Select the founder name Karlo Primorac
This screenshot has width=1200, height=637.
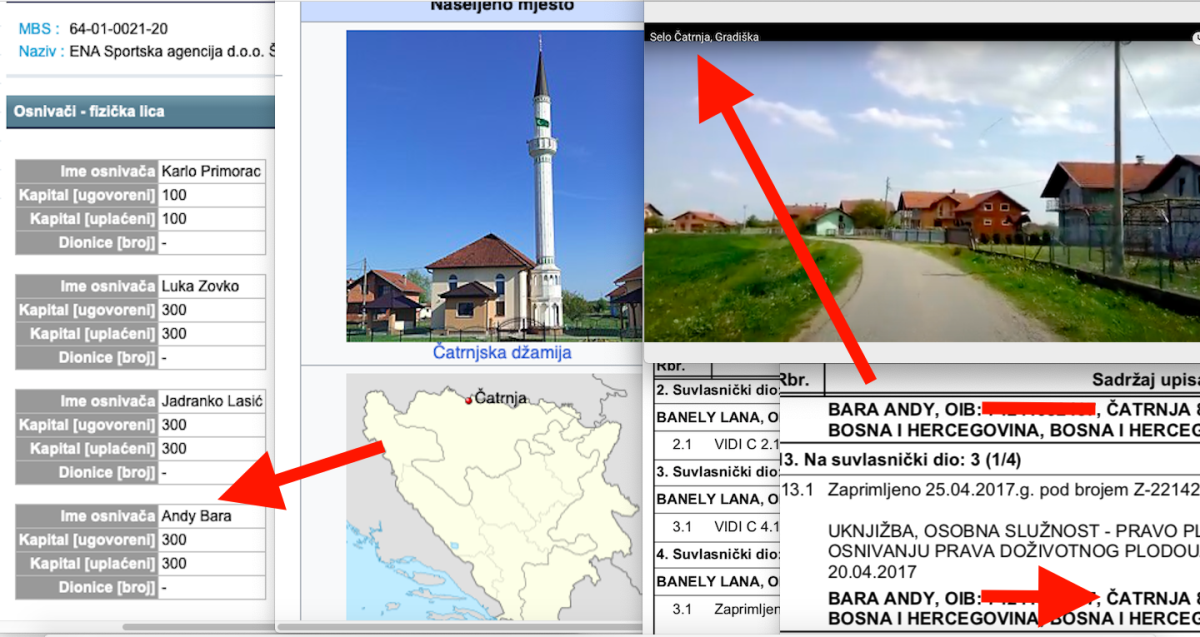tap(211, 171)
